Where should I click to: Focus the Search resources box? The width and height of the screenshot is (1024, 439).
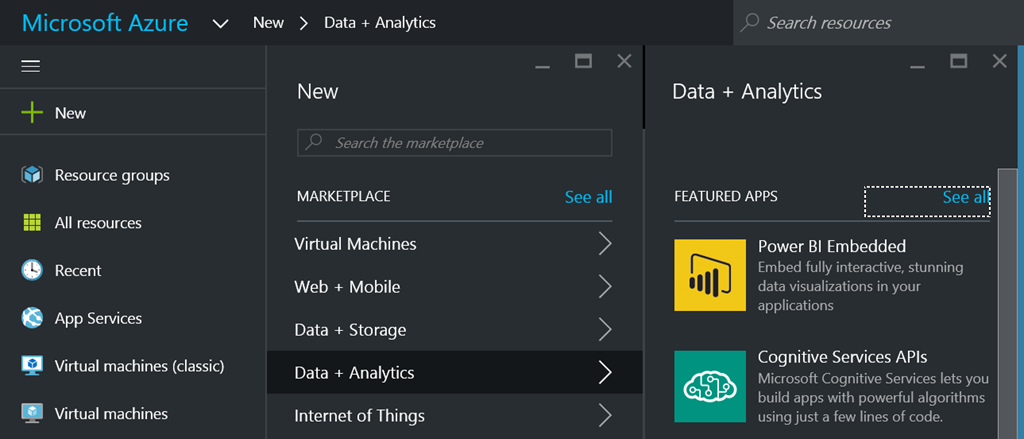[x=880, y=22]
